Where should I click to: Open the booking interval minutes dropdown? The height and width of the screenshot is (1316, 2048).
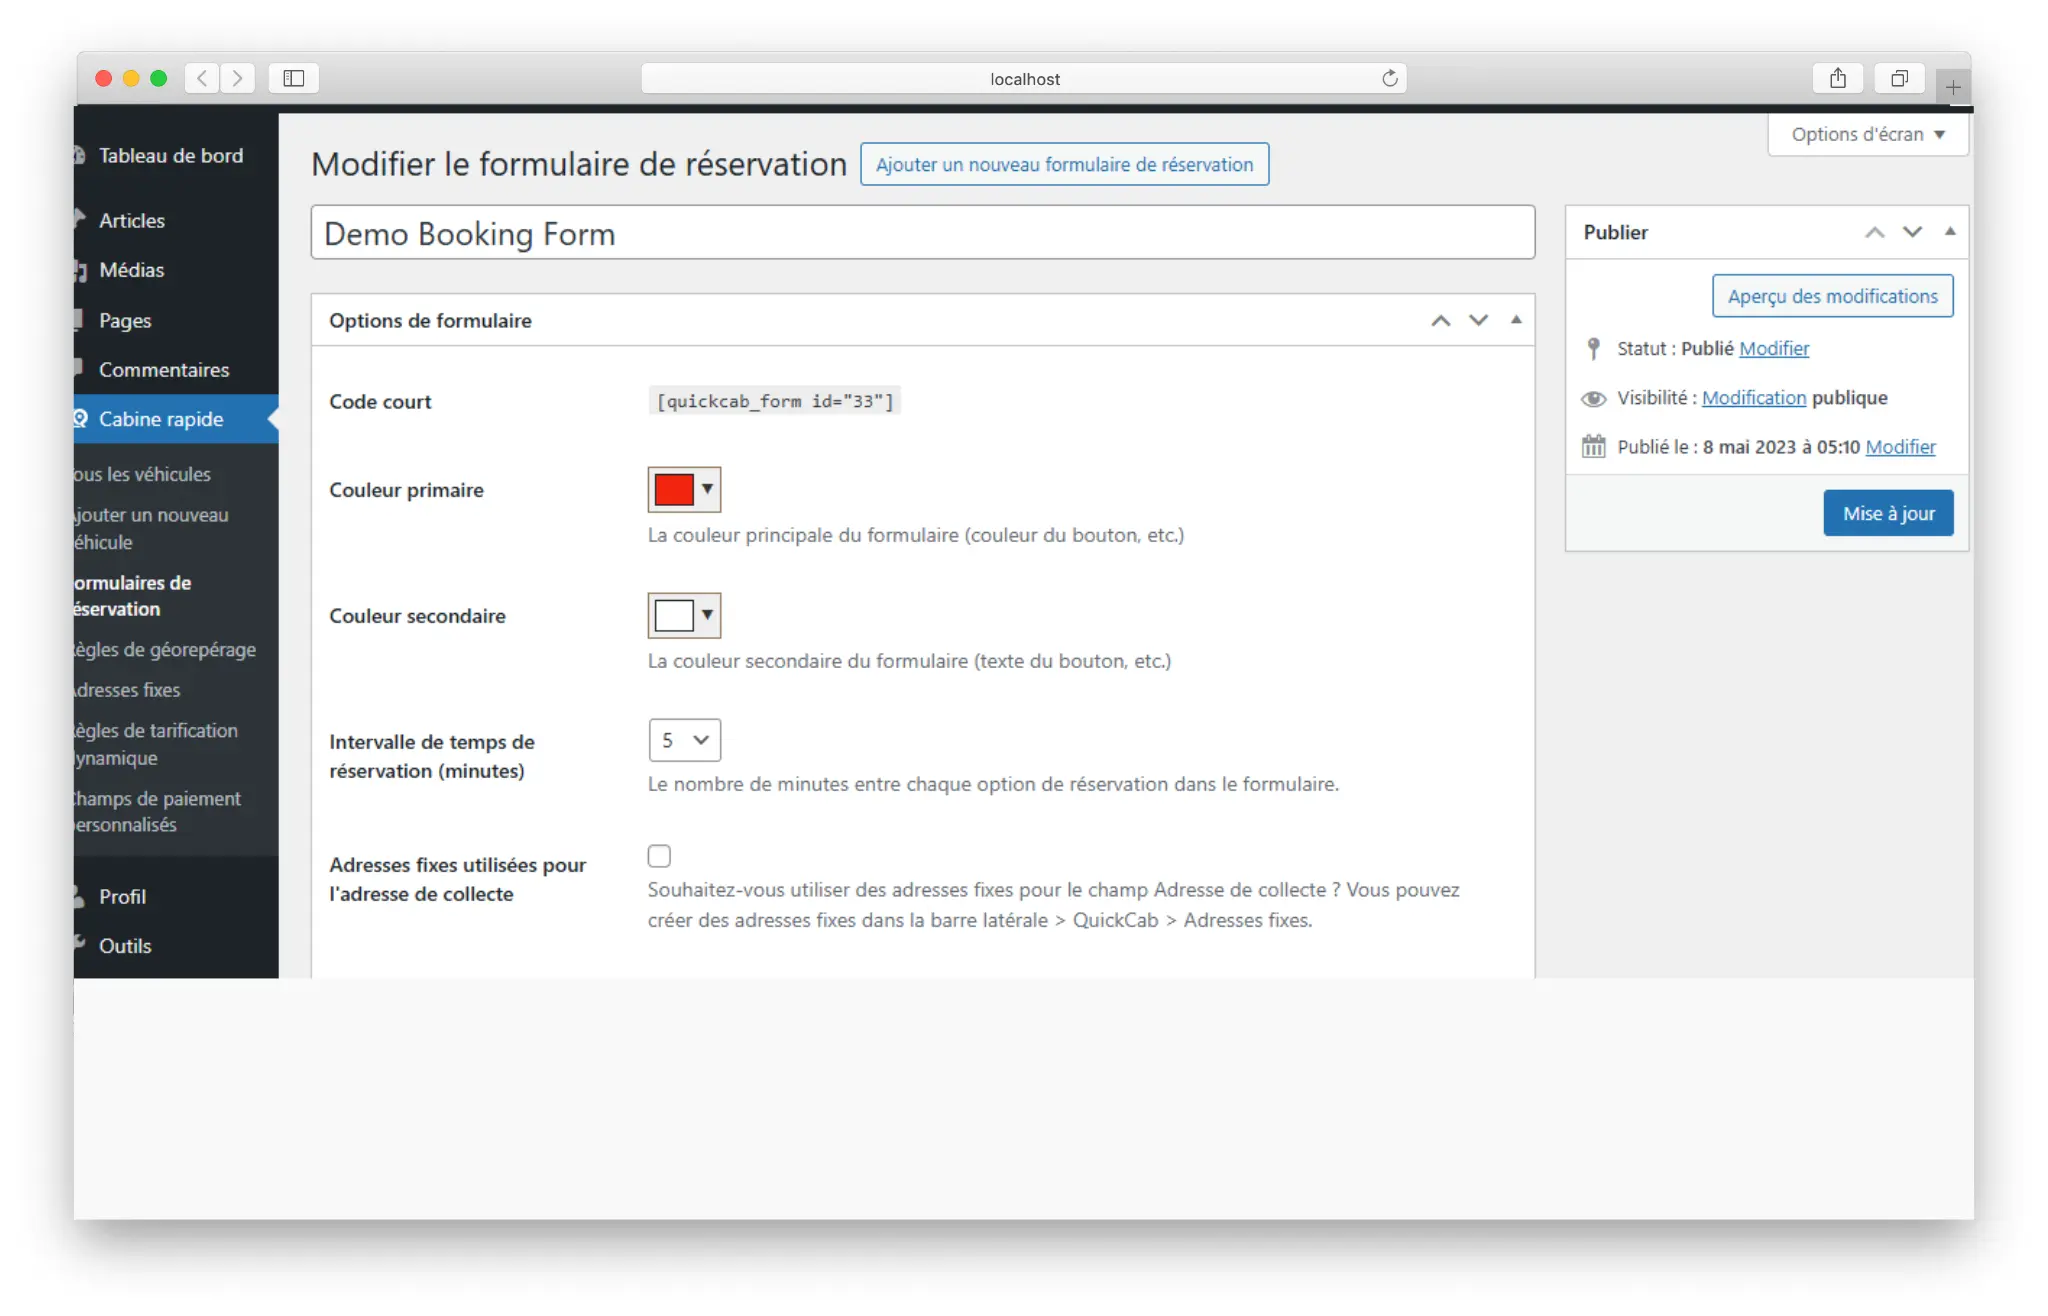685,740
